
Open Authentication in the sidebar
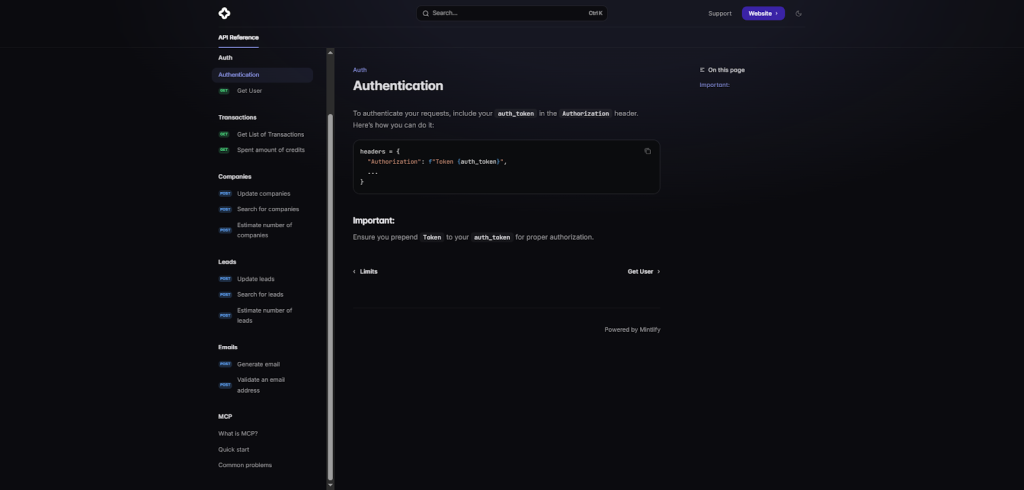pos(239,75)
